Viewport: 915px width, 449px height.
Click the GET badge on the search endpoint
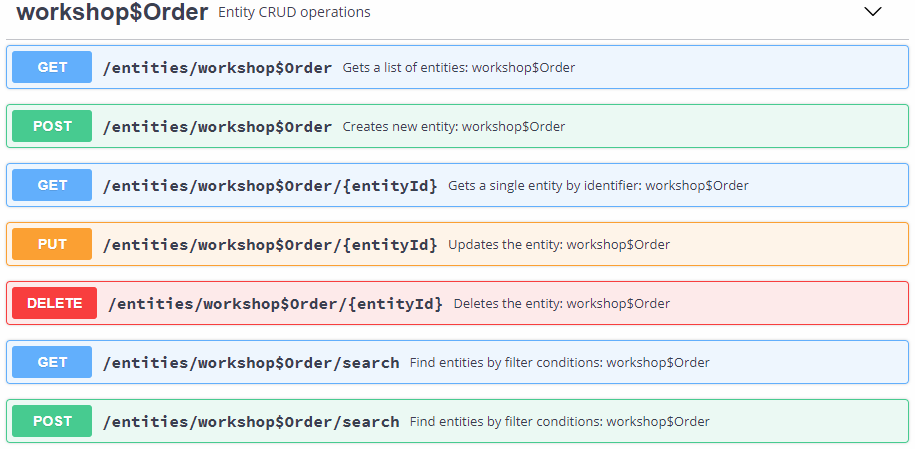point(52,362)
